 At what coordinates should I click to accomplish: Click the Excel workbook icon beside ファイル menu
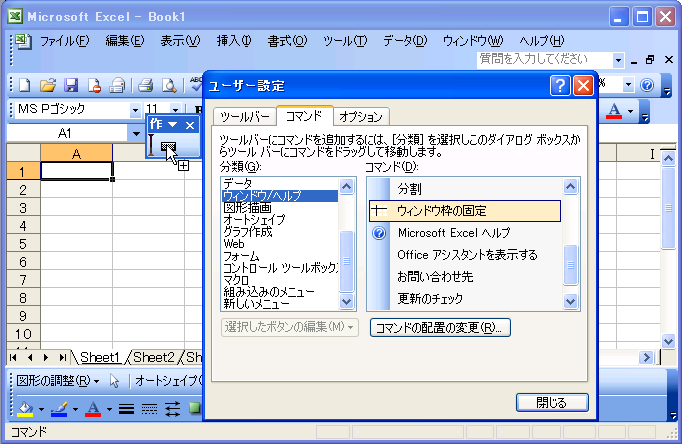pyautogui.click(x=23, y=41)
